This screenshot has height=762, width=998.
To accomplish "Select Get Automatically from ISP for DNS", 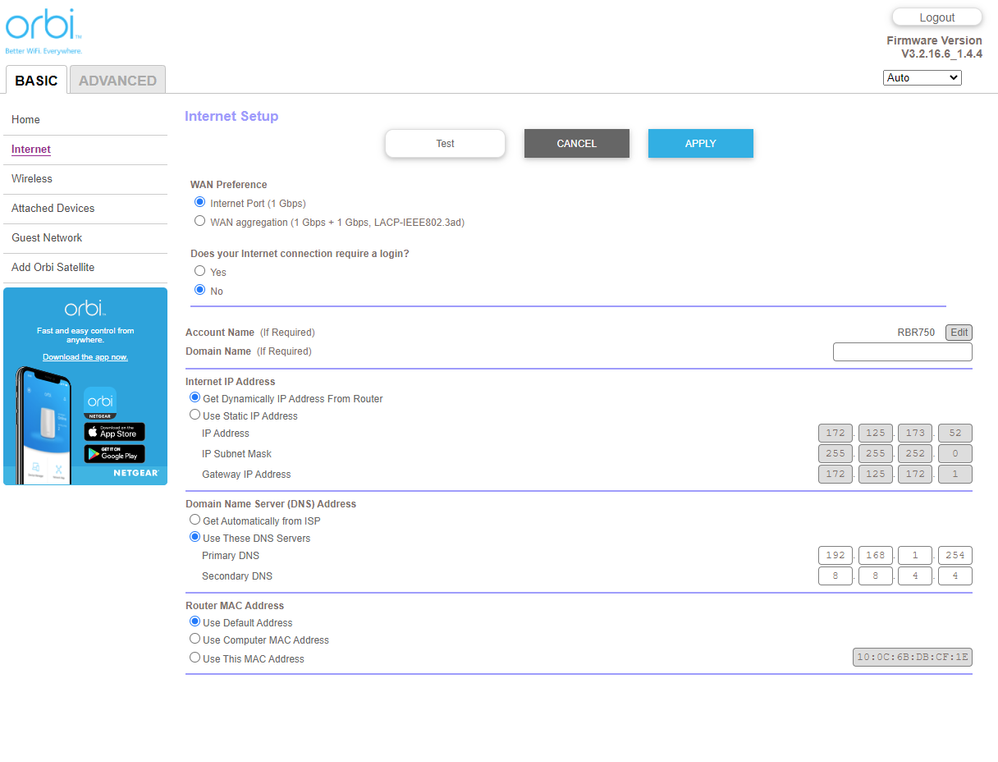I will coord(195,520).
